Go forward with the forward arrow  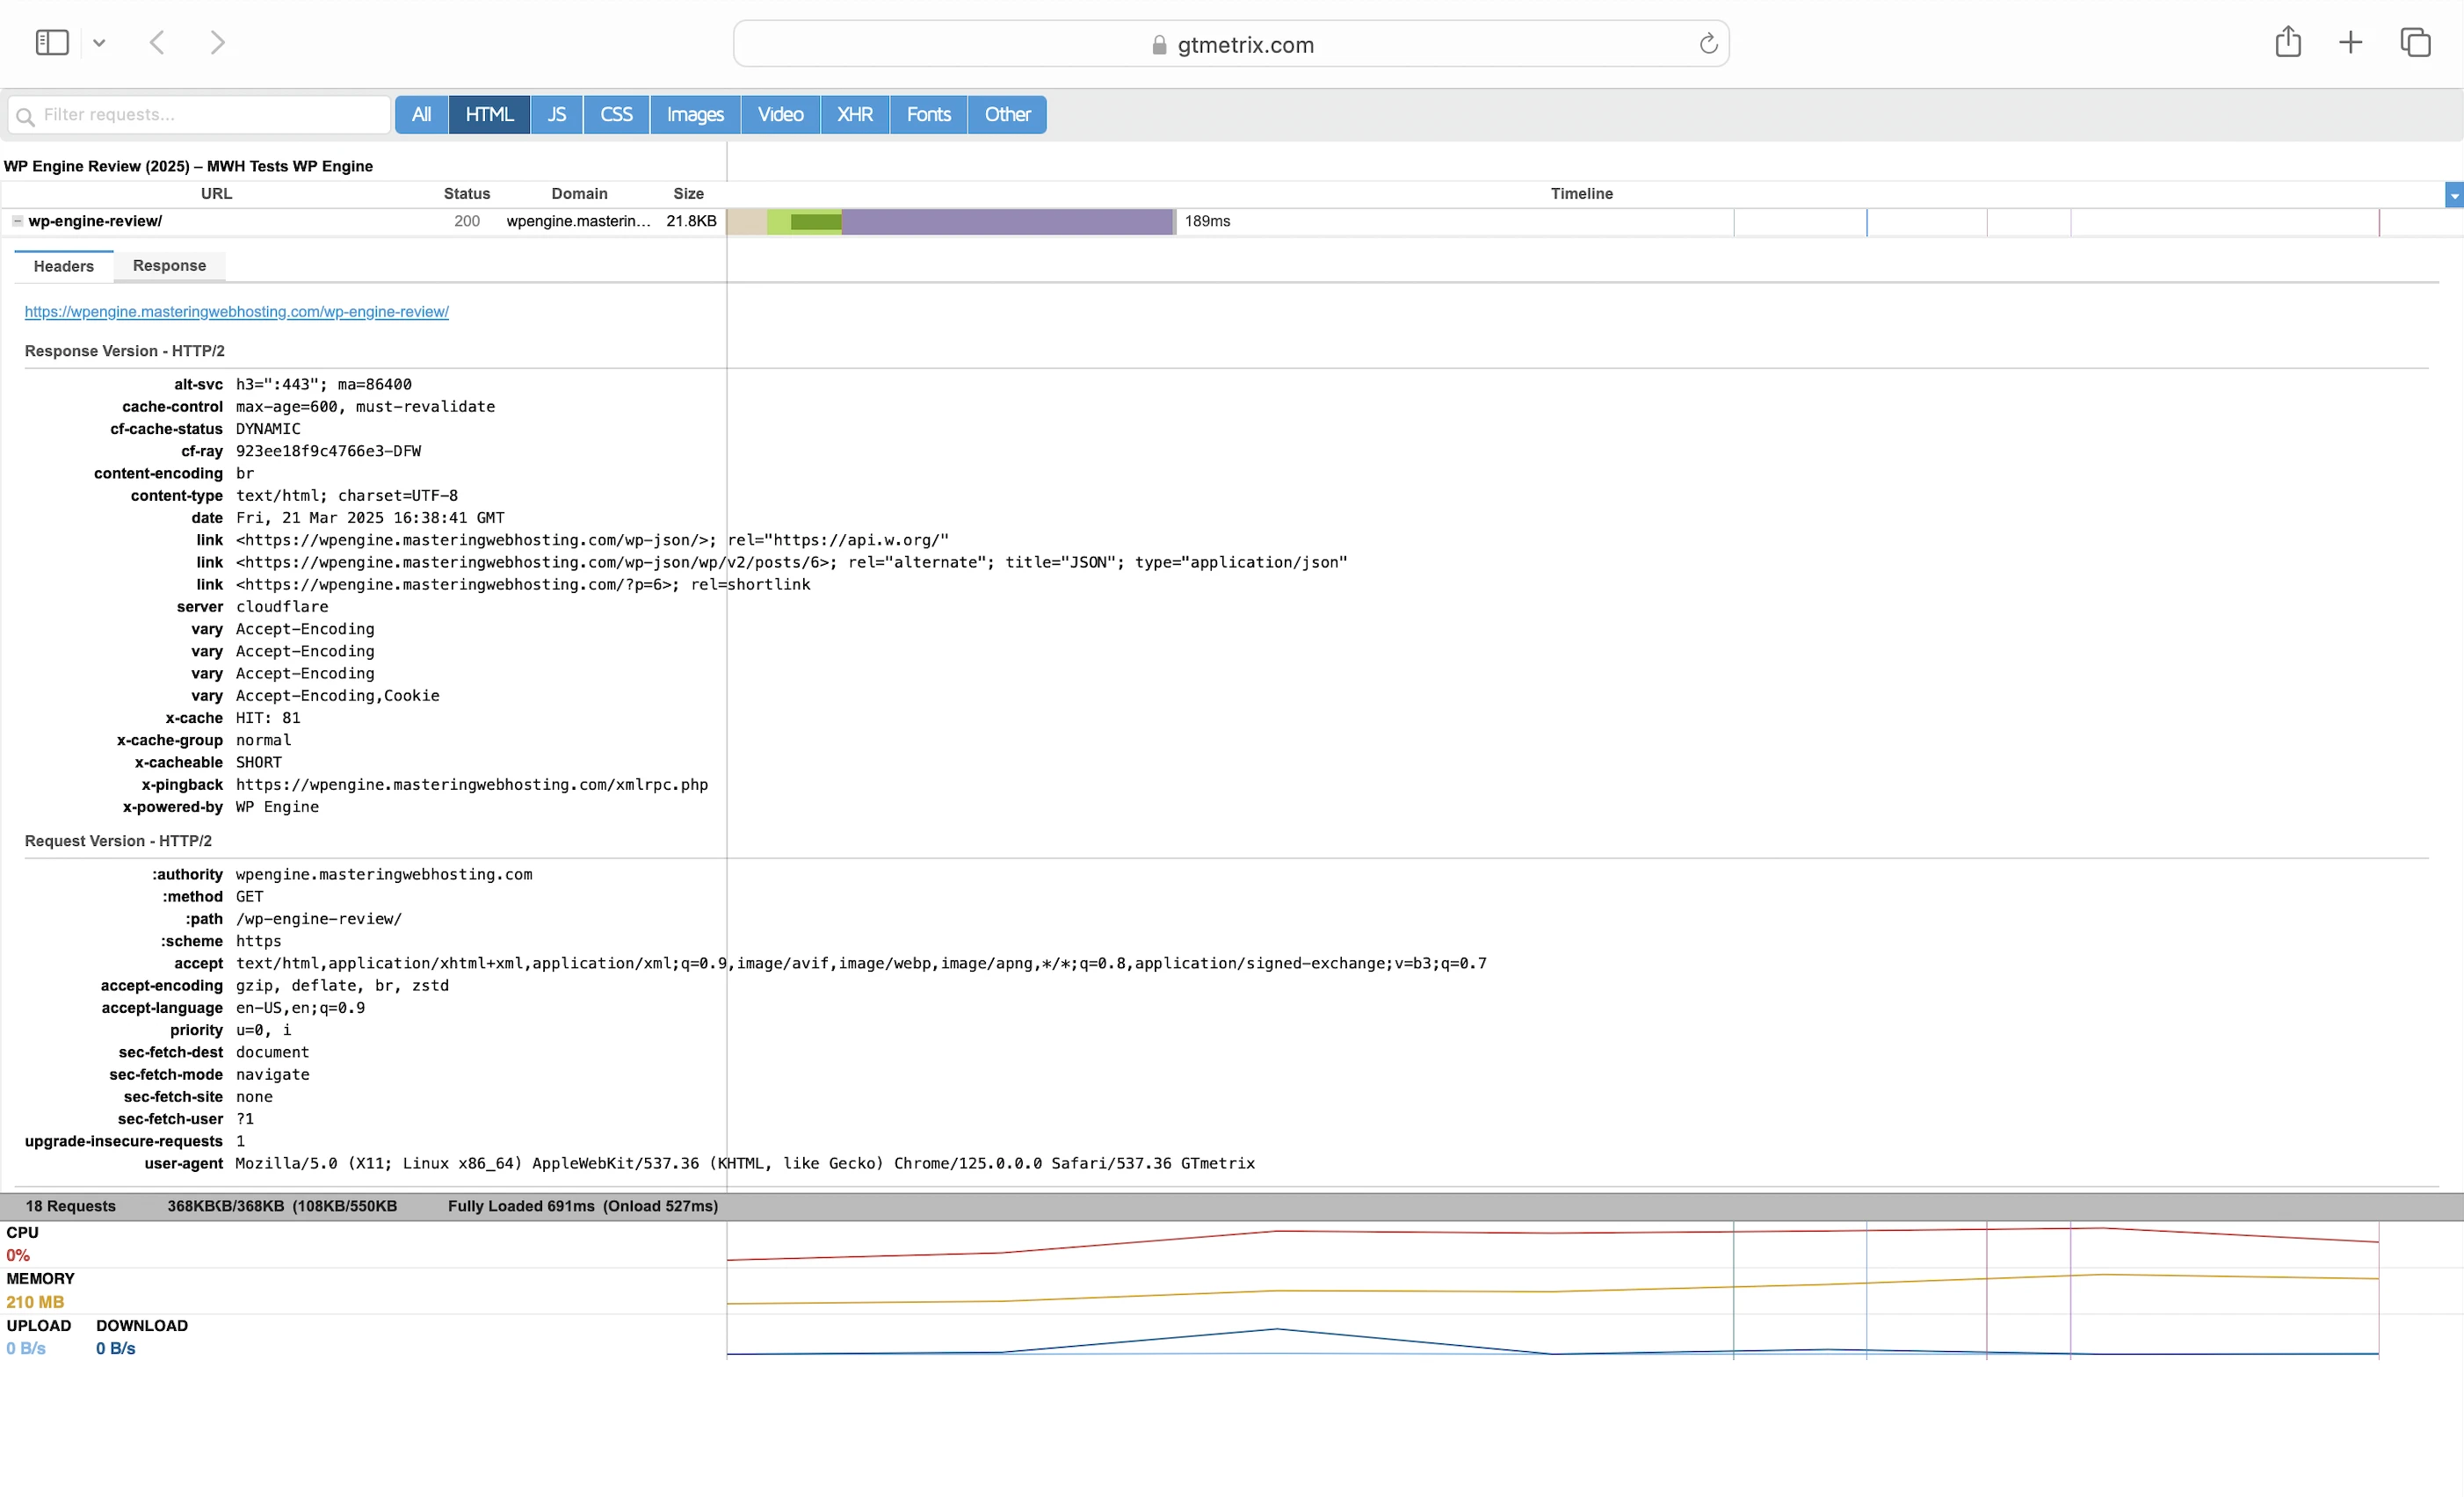click(x=217, y=43)
